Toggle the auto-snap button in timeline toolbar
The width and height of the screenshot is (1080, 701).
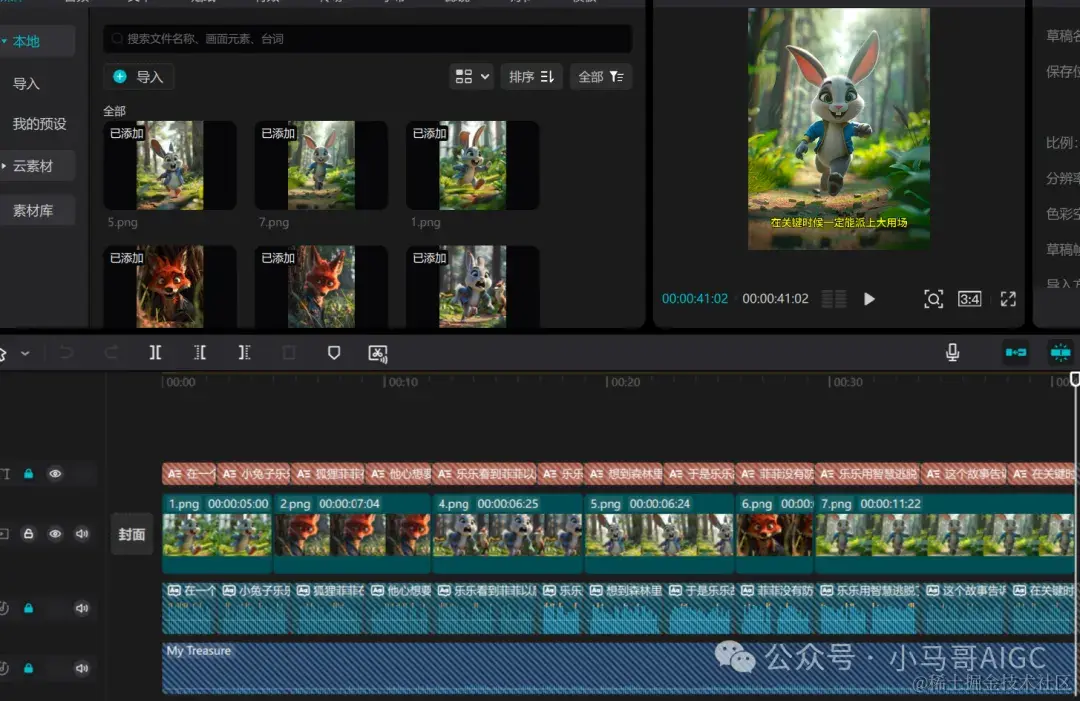(x=1061, y=353)
